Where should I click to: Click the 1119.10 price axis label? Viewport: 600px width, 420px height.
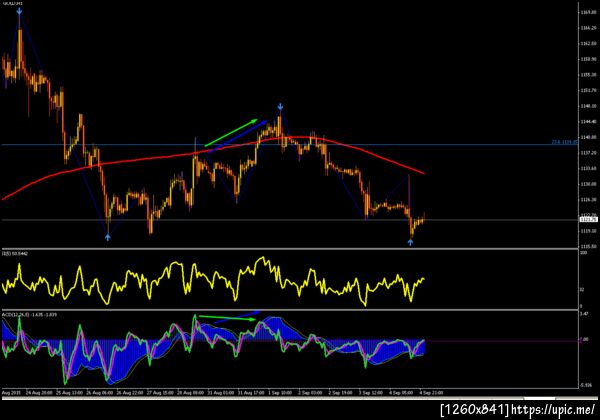pyautogui.click(x=588, y=231)
